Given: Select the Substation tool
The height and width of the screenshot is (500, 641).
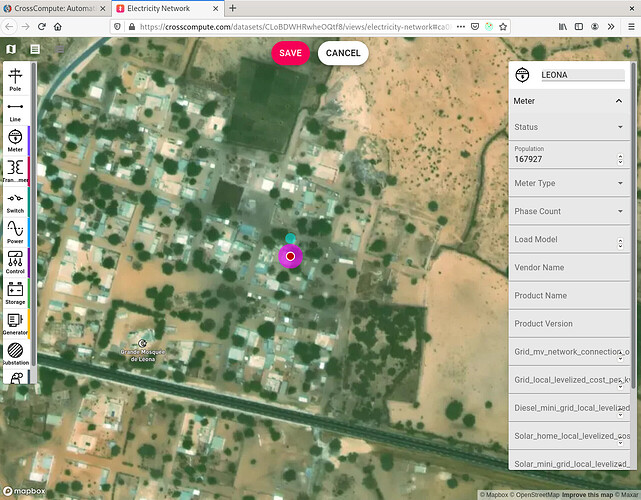Looking at the screenshot, I should (x=15, y=354).
